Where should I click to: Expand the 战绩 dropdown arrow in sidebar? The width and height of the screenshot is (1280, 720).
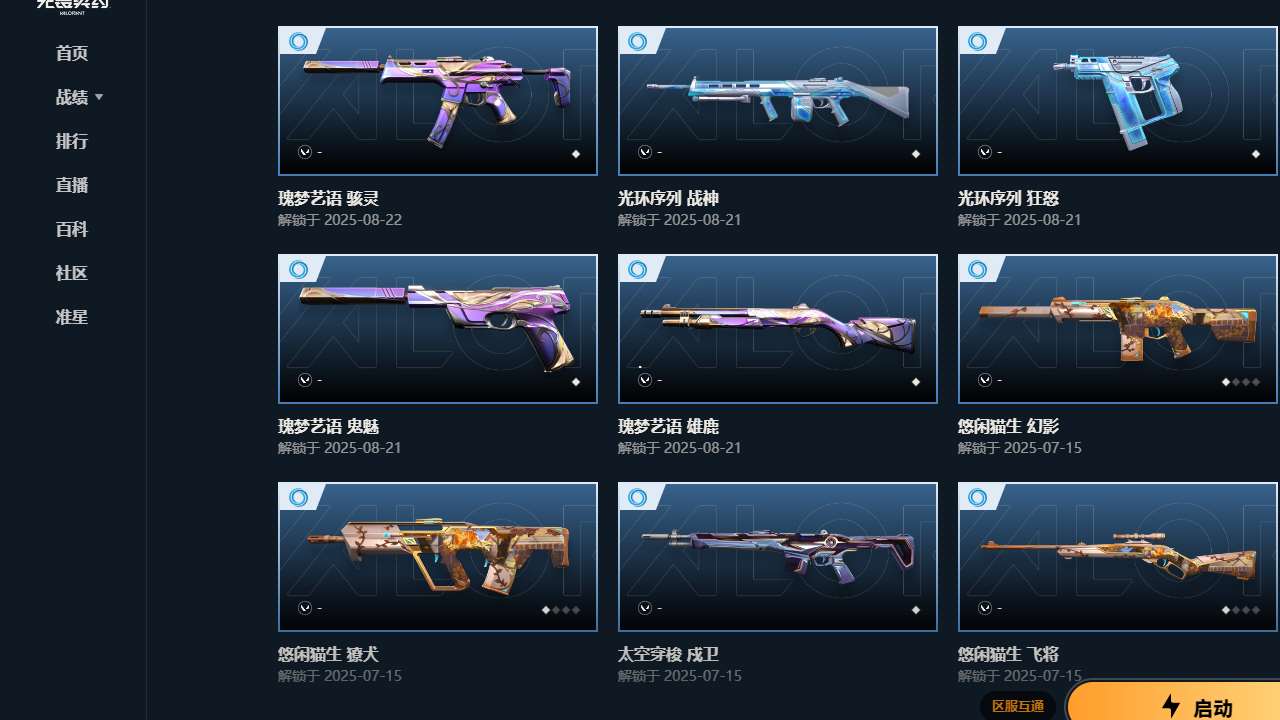click(99, 98)
